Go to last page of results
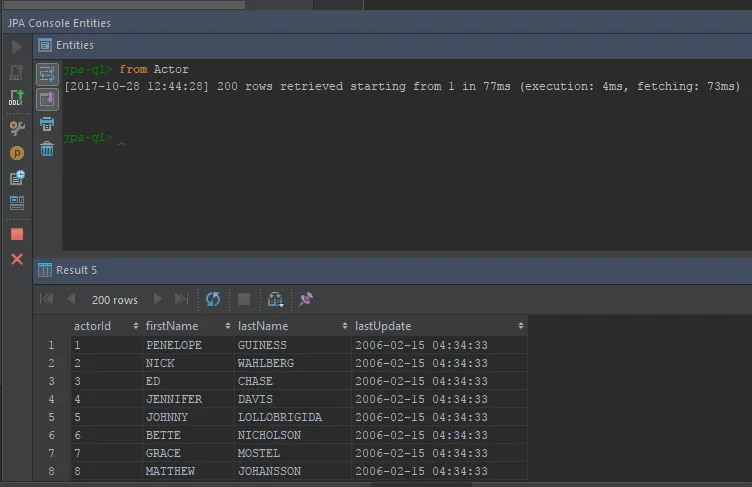752x487 pixels. click(181, 299)
